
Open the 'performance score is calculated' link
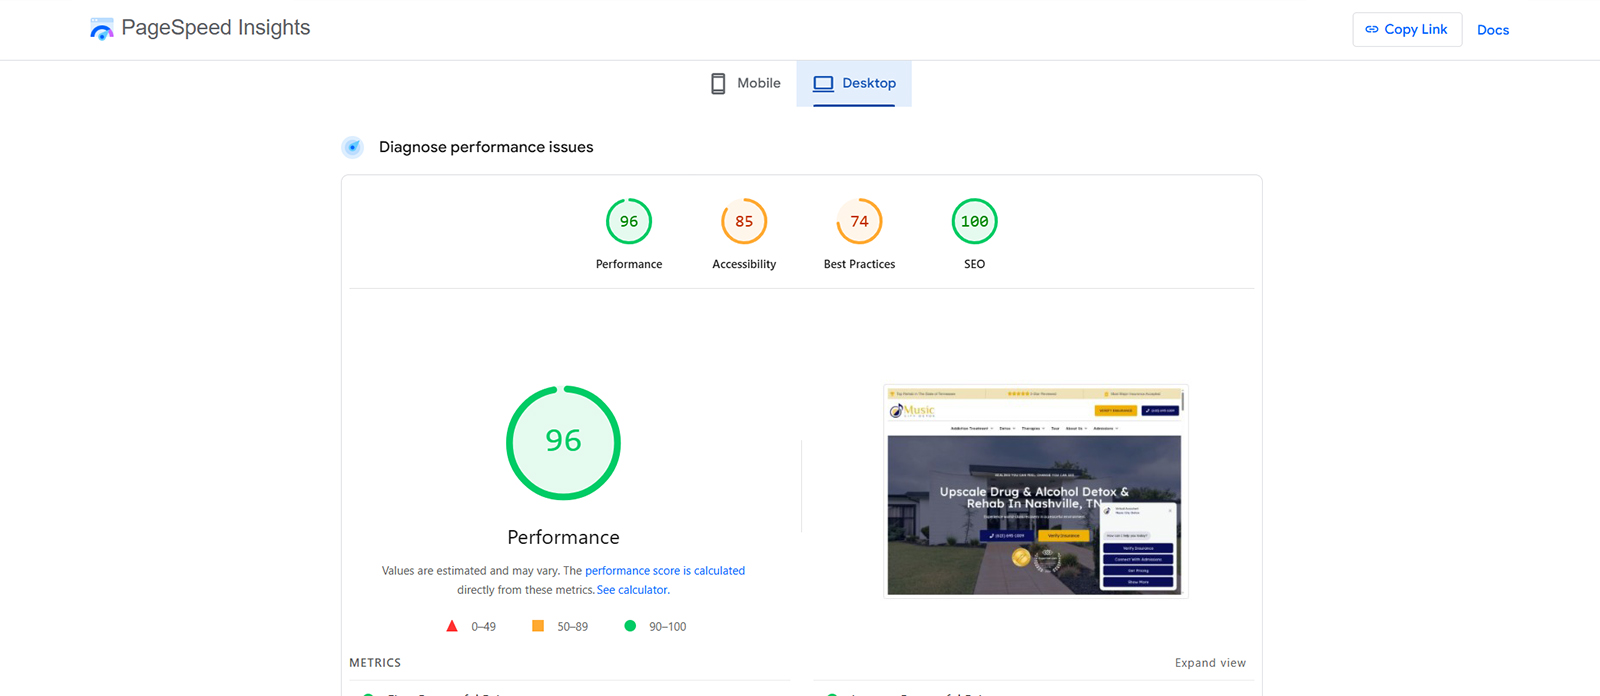pyautogui.click(x=664, y=571)
